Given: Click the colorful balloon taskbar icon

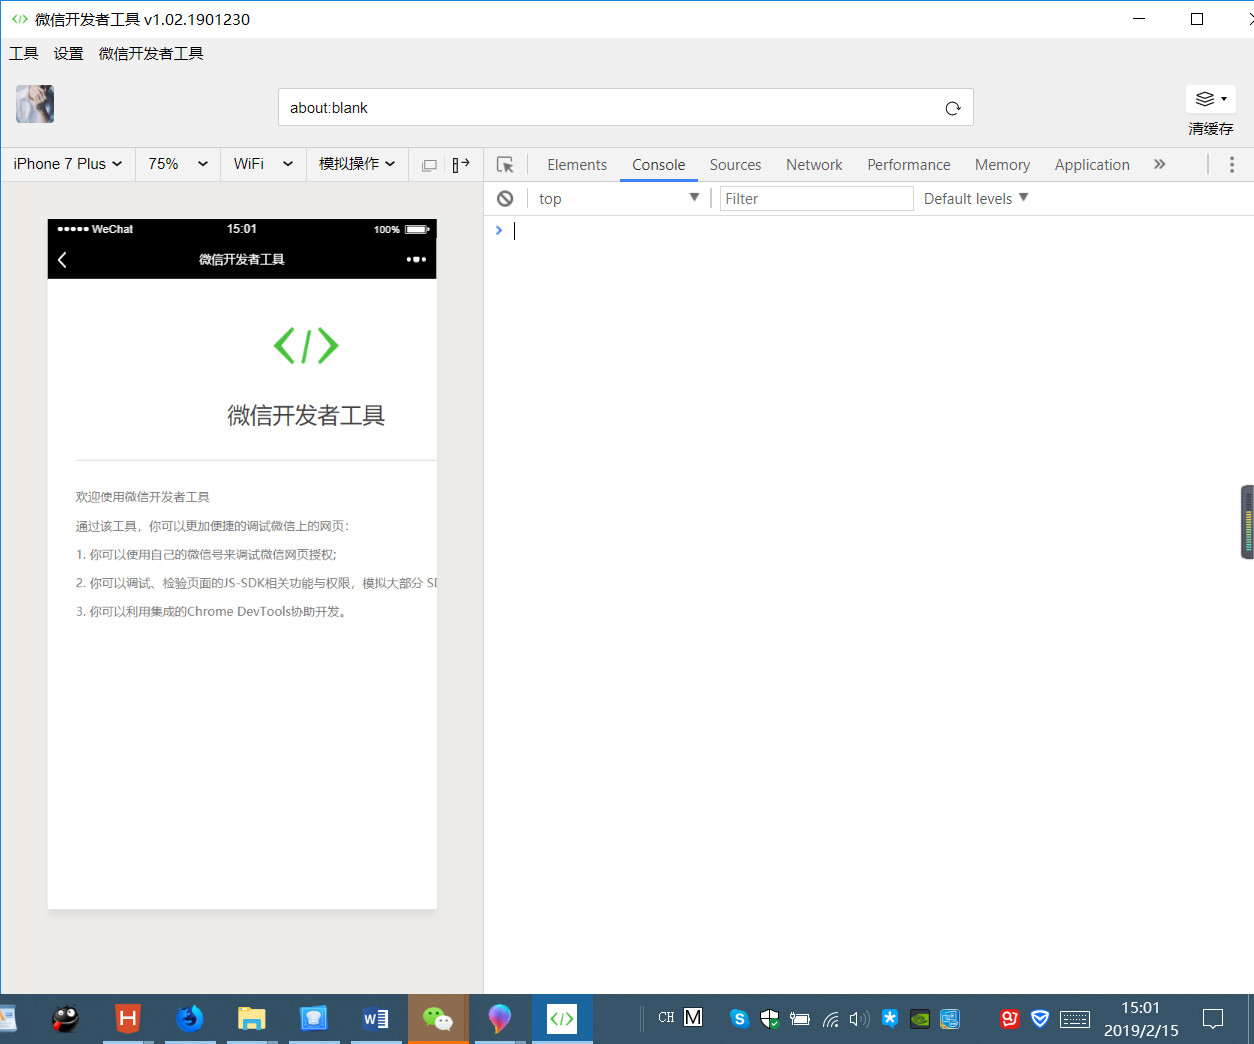Looking at the screenshot, I should tap(500, 1019).
